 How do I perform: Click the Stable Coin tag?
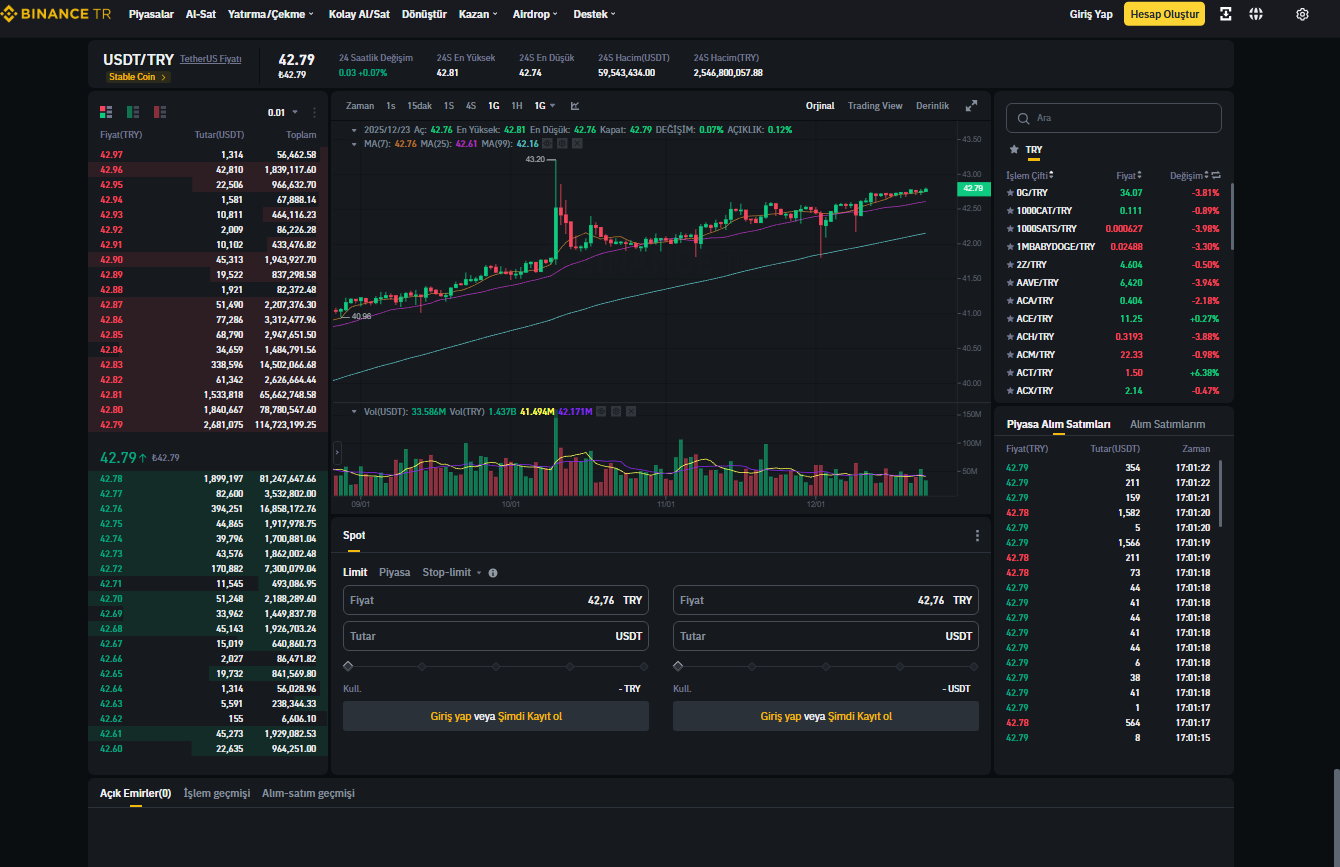click(138, 77)
